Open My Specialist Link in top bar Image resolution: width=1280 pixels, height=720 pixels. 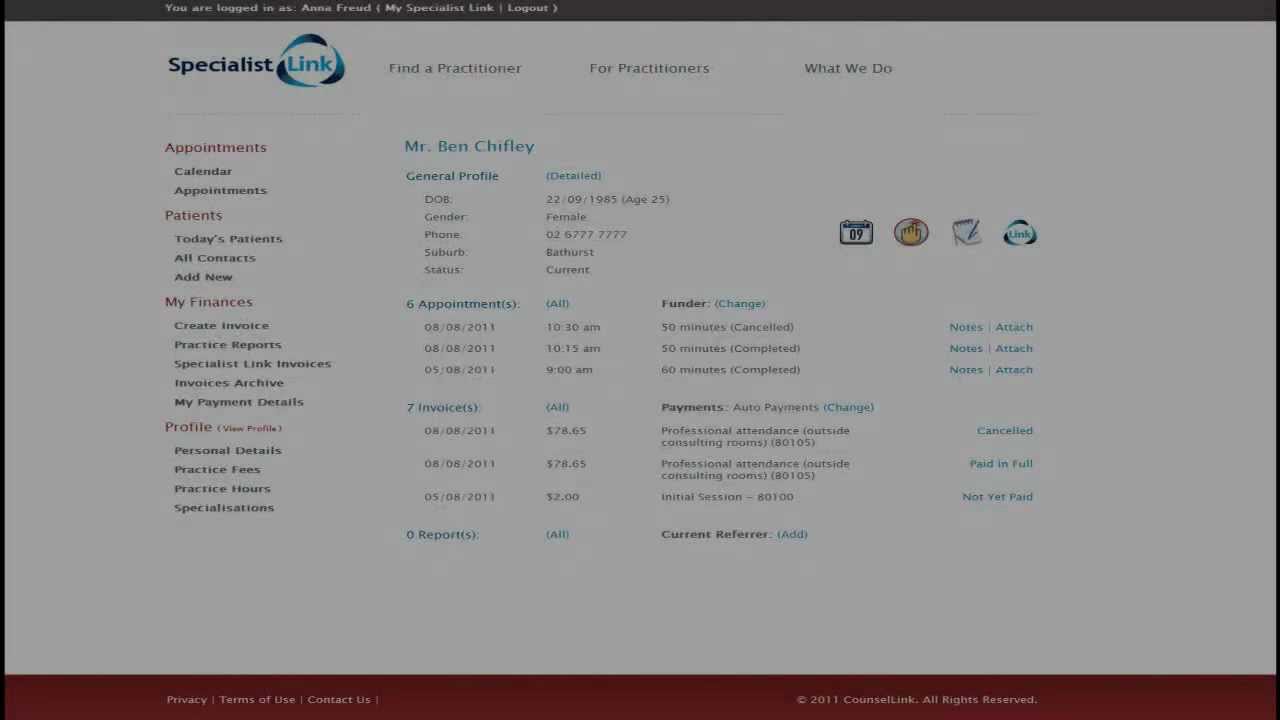439,8
